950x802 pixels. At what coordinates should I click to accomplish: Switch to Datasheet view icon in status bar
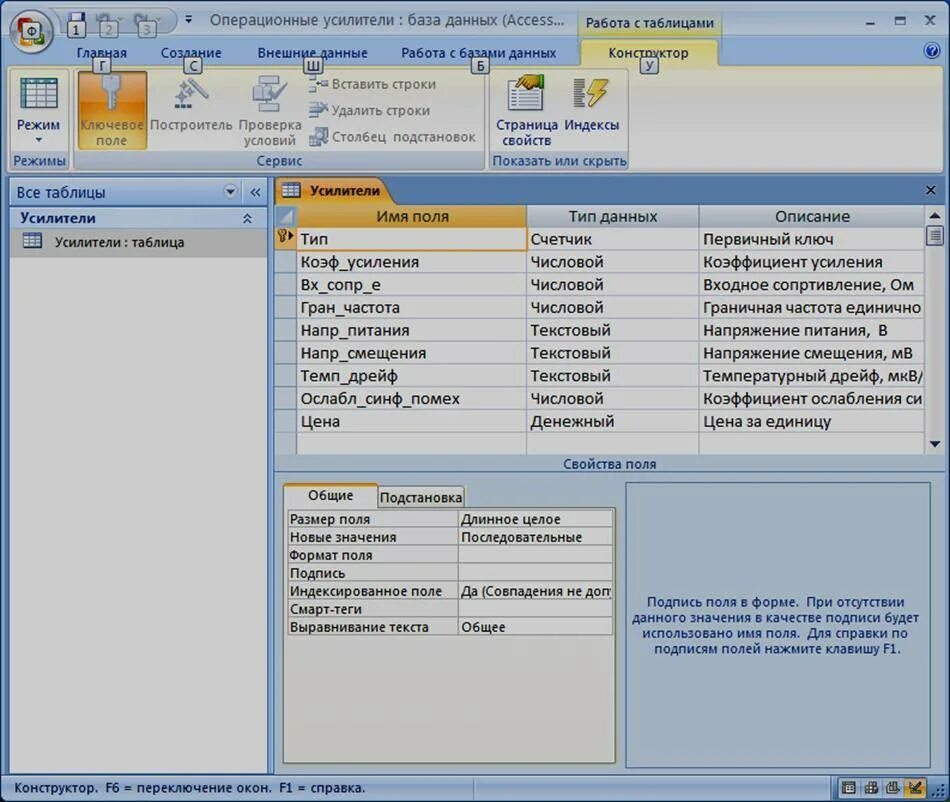(849, 787)
